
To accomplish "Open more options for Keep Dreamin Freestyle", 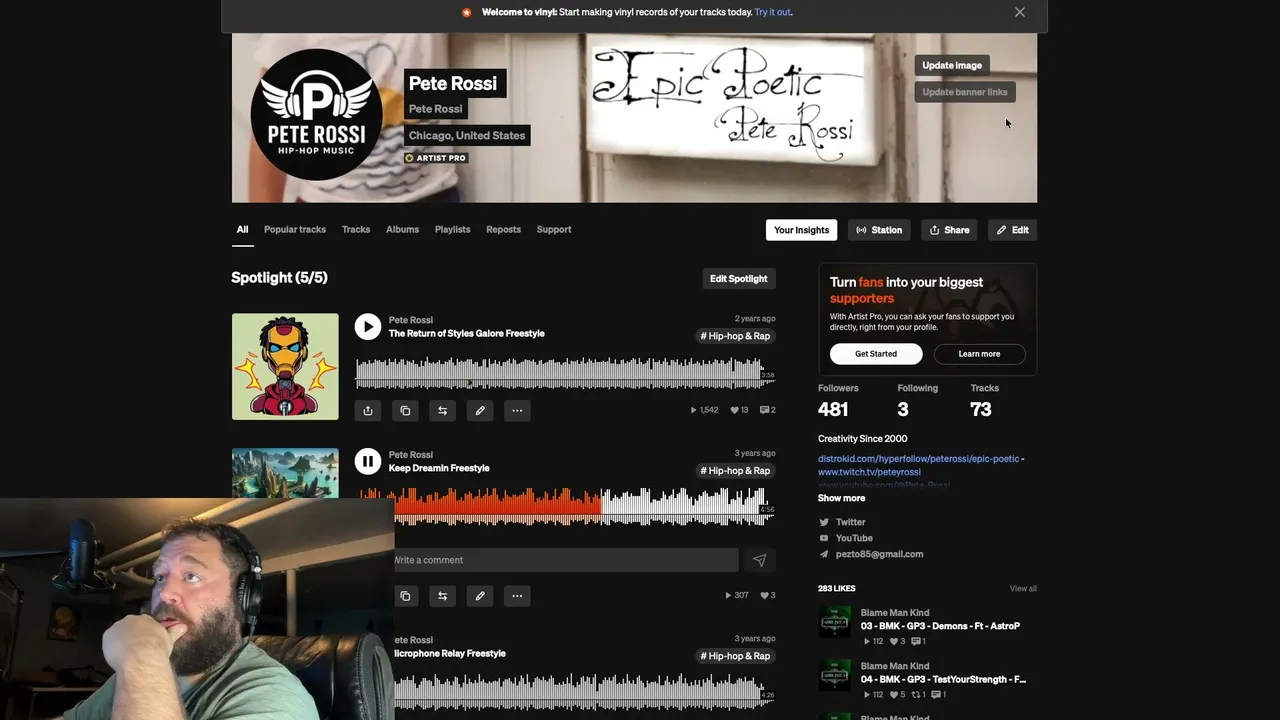I will [517, 596].
